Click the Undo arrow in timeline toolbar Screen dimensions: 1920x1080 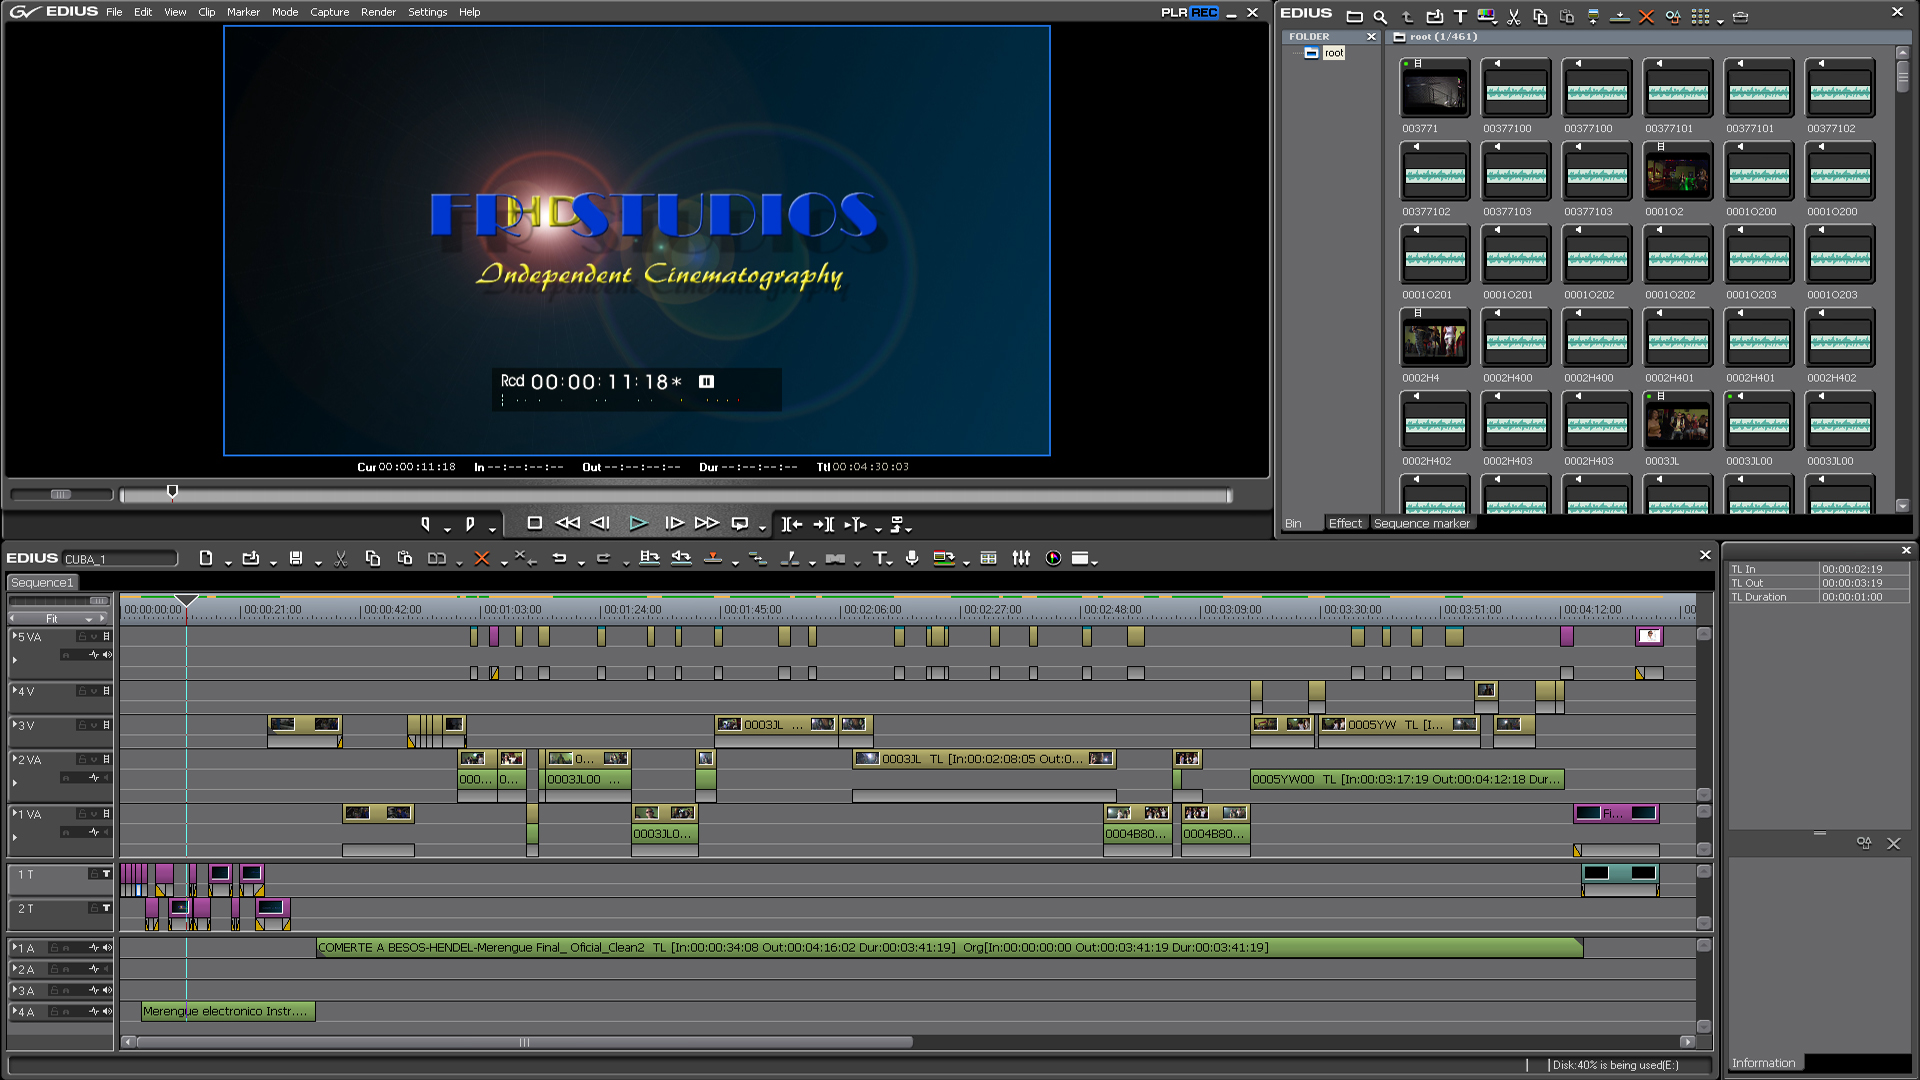560,558
